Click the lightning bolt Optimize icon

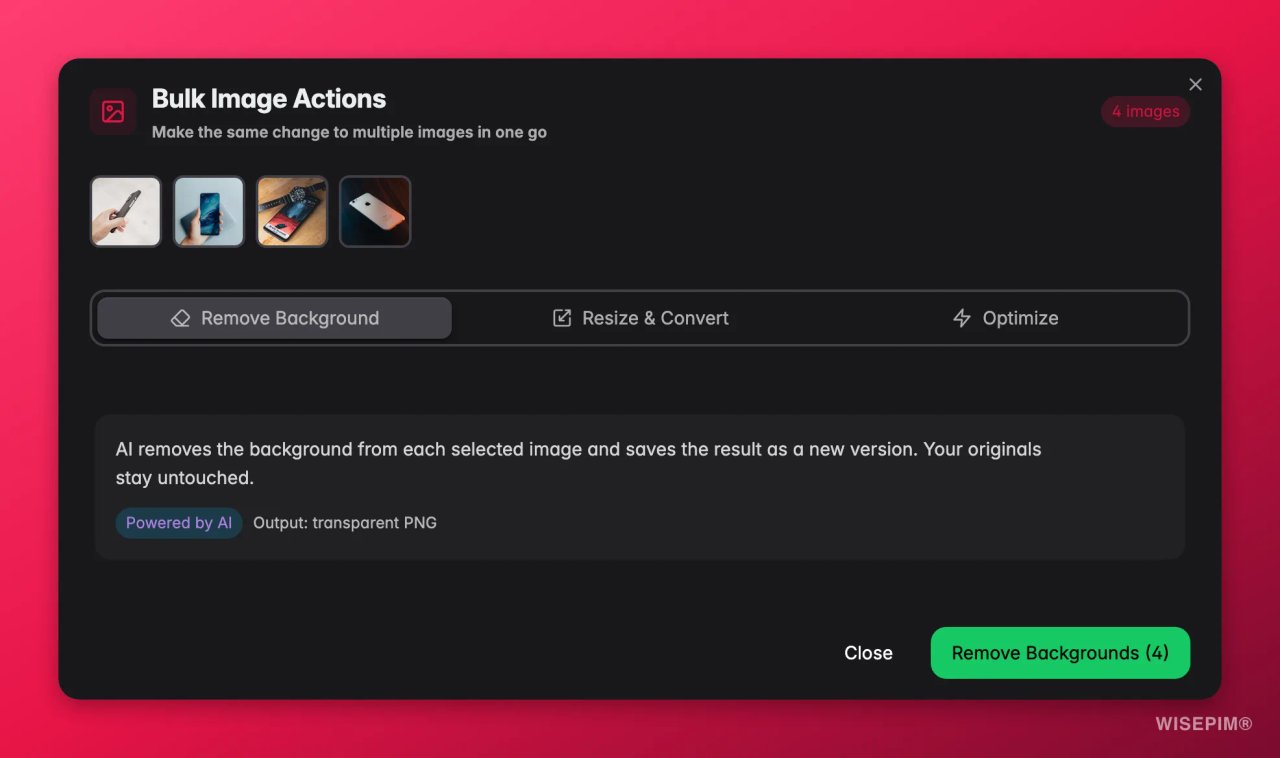point(962,318)
